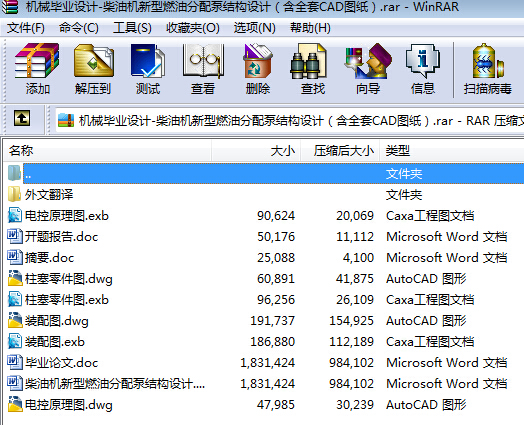Sort by 名称 column header
The image size is (524, 425).
pos(108,151)
